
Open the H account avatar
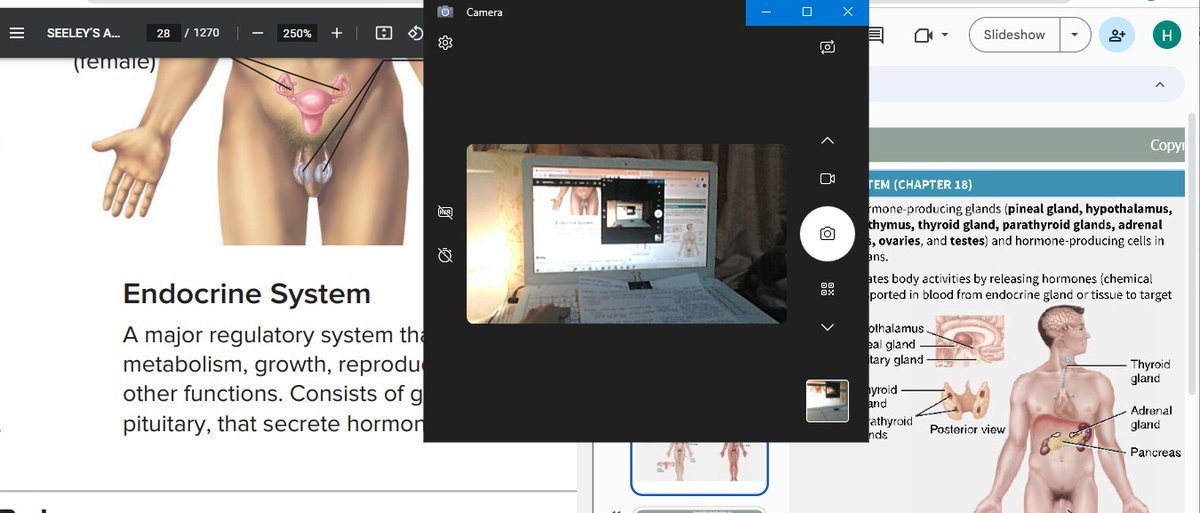click(1166, 35)
